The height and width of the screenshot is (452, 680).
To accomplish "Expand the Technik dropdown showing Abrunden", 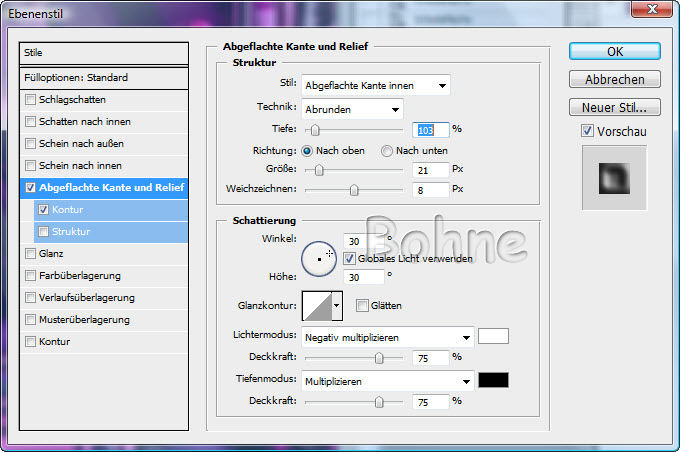I will 352,109.
